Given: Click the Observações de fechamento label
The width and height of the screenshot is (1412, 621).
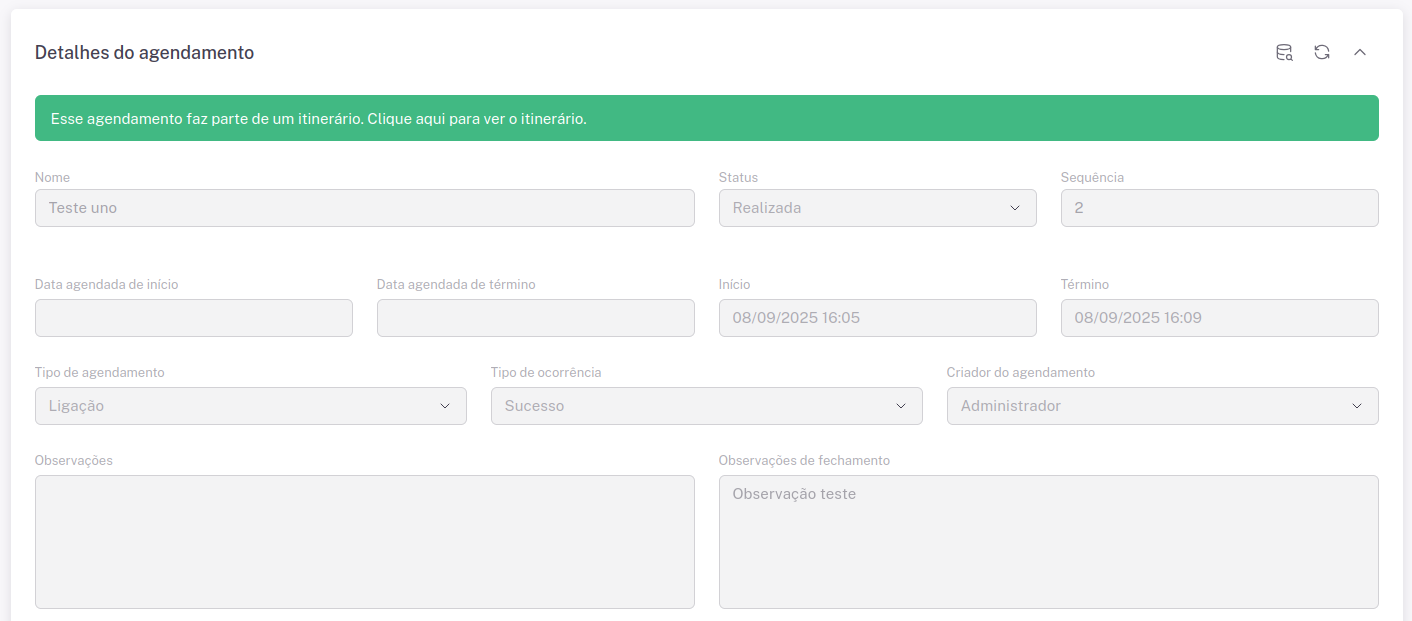Looking at the screenshot, I should pos(803,460).
